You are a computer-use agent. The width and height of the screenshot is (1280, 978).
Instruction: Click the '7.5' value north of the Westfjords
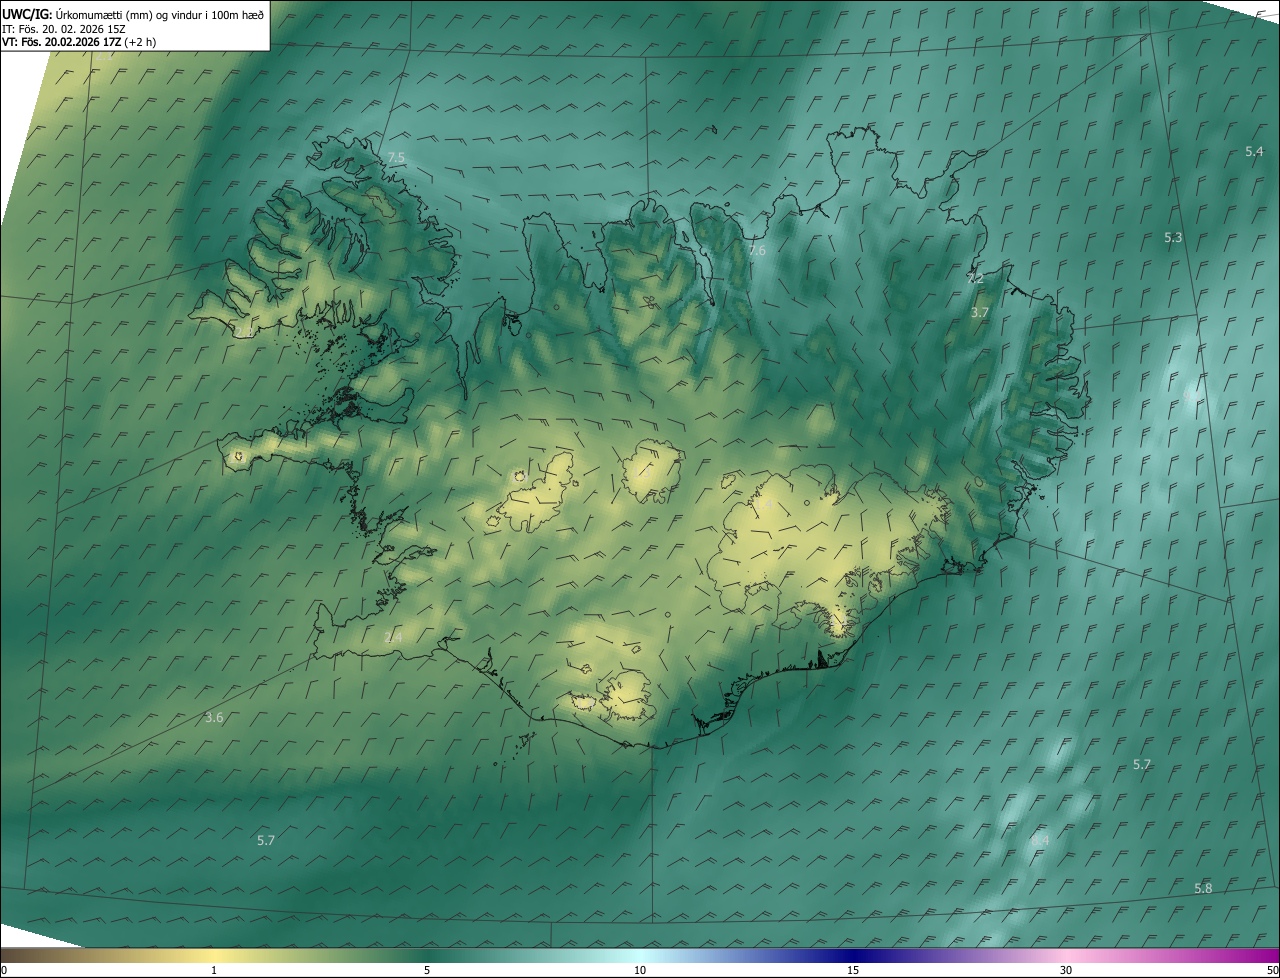(x=396, y=159)
